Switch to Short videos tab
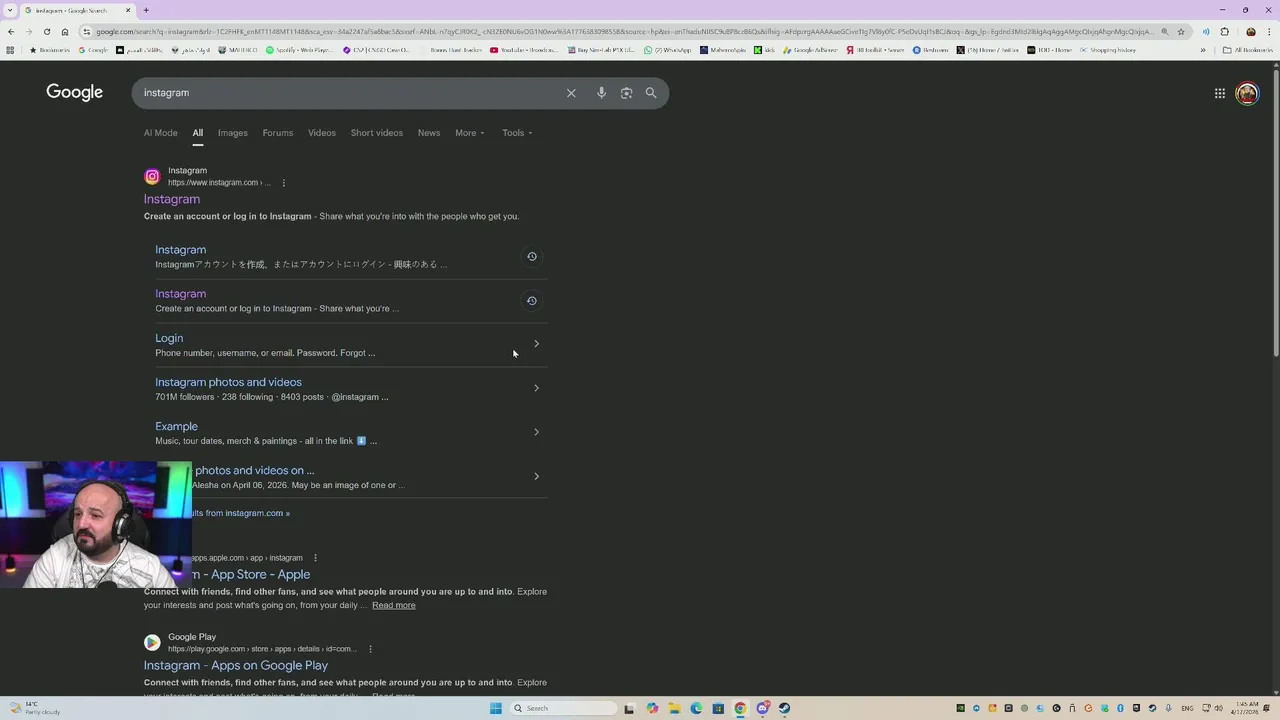The image size is (1280, 720). coord(377,133)
